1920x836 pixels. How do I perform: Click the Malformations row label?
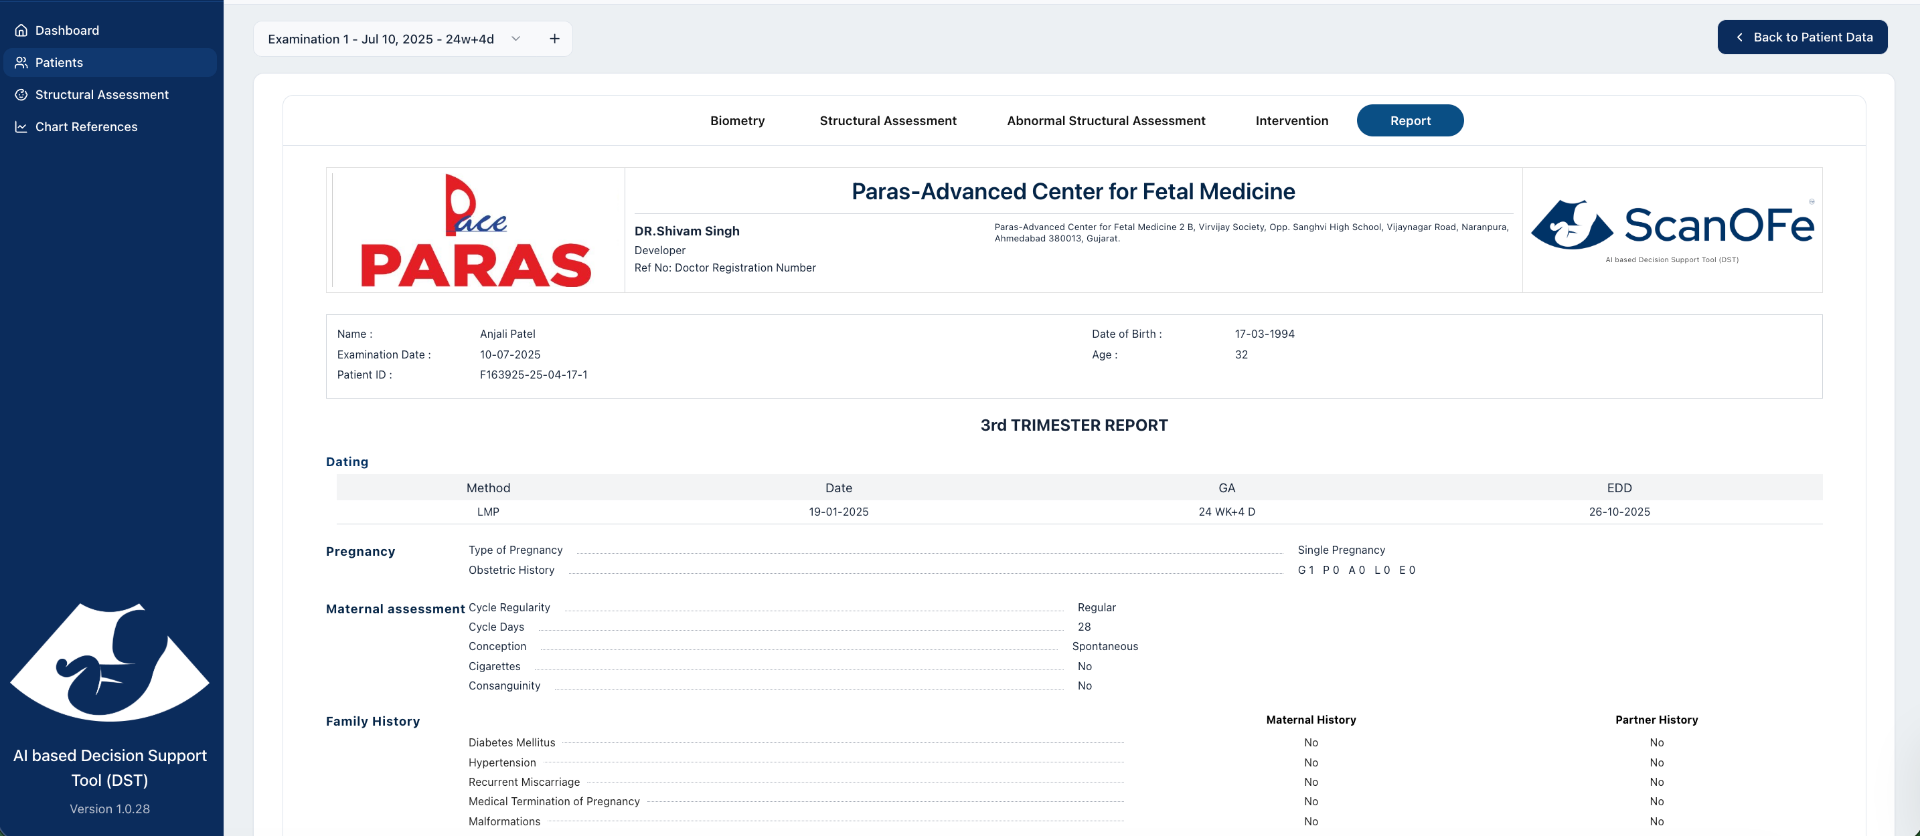click(504, 822)
